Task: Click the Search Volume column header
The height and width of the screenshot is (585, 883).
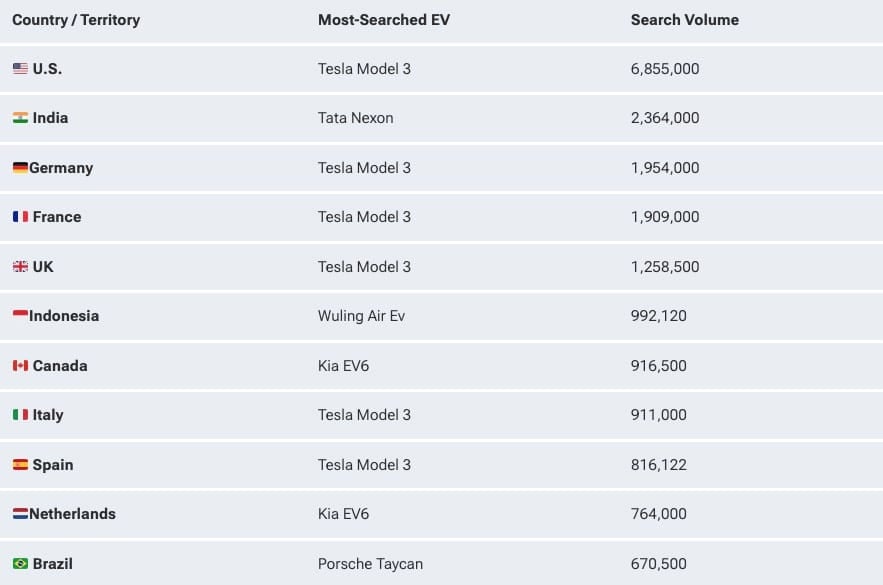Action: point(684,20)
